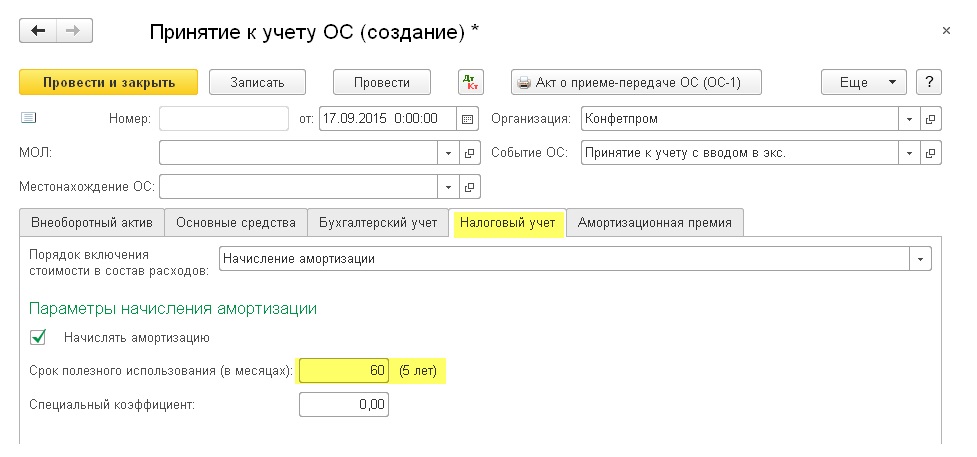Click Параметры начисления амортизации heading
The image size is (977, 457).
point(173,309)
